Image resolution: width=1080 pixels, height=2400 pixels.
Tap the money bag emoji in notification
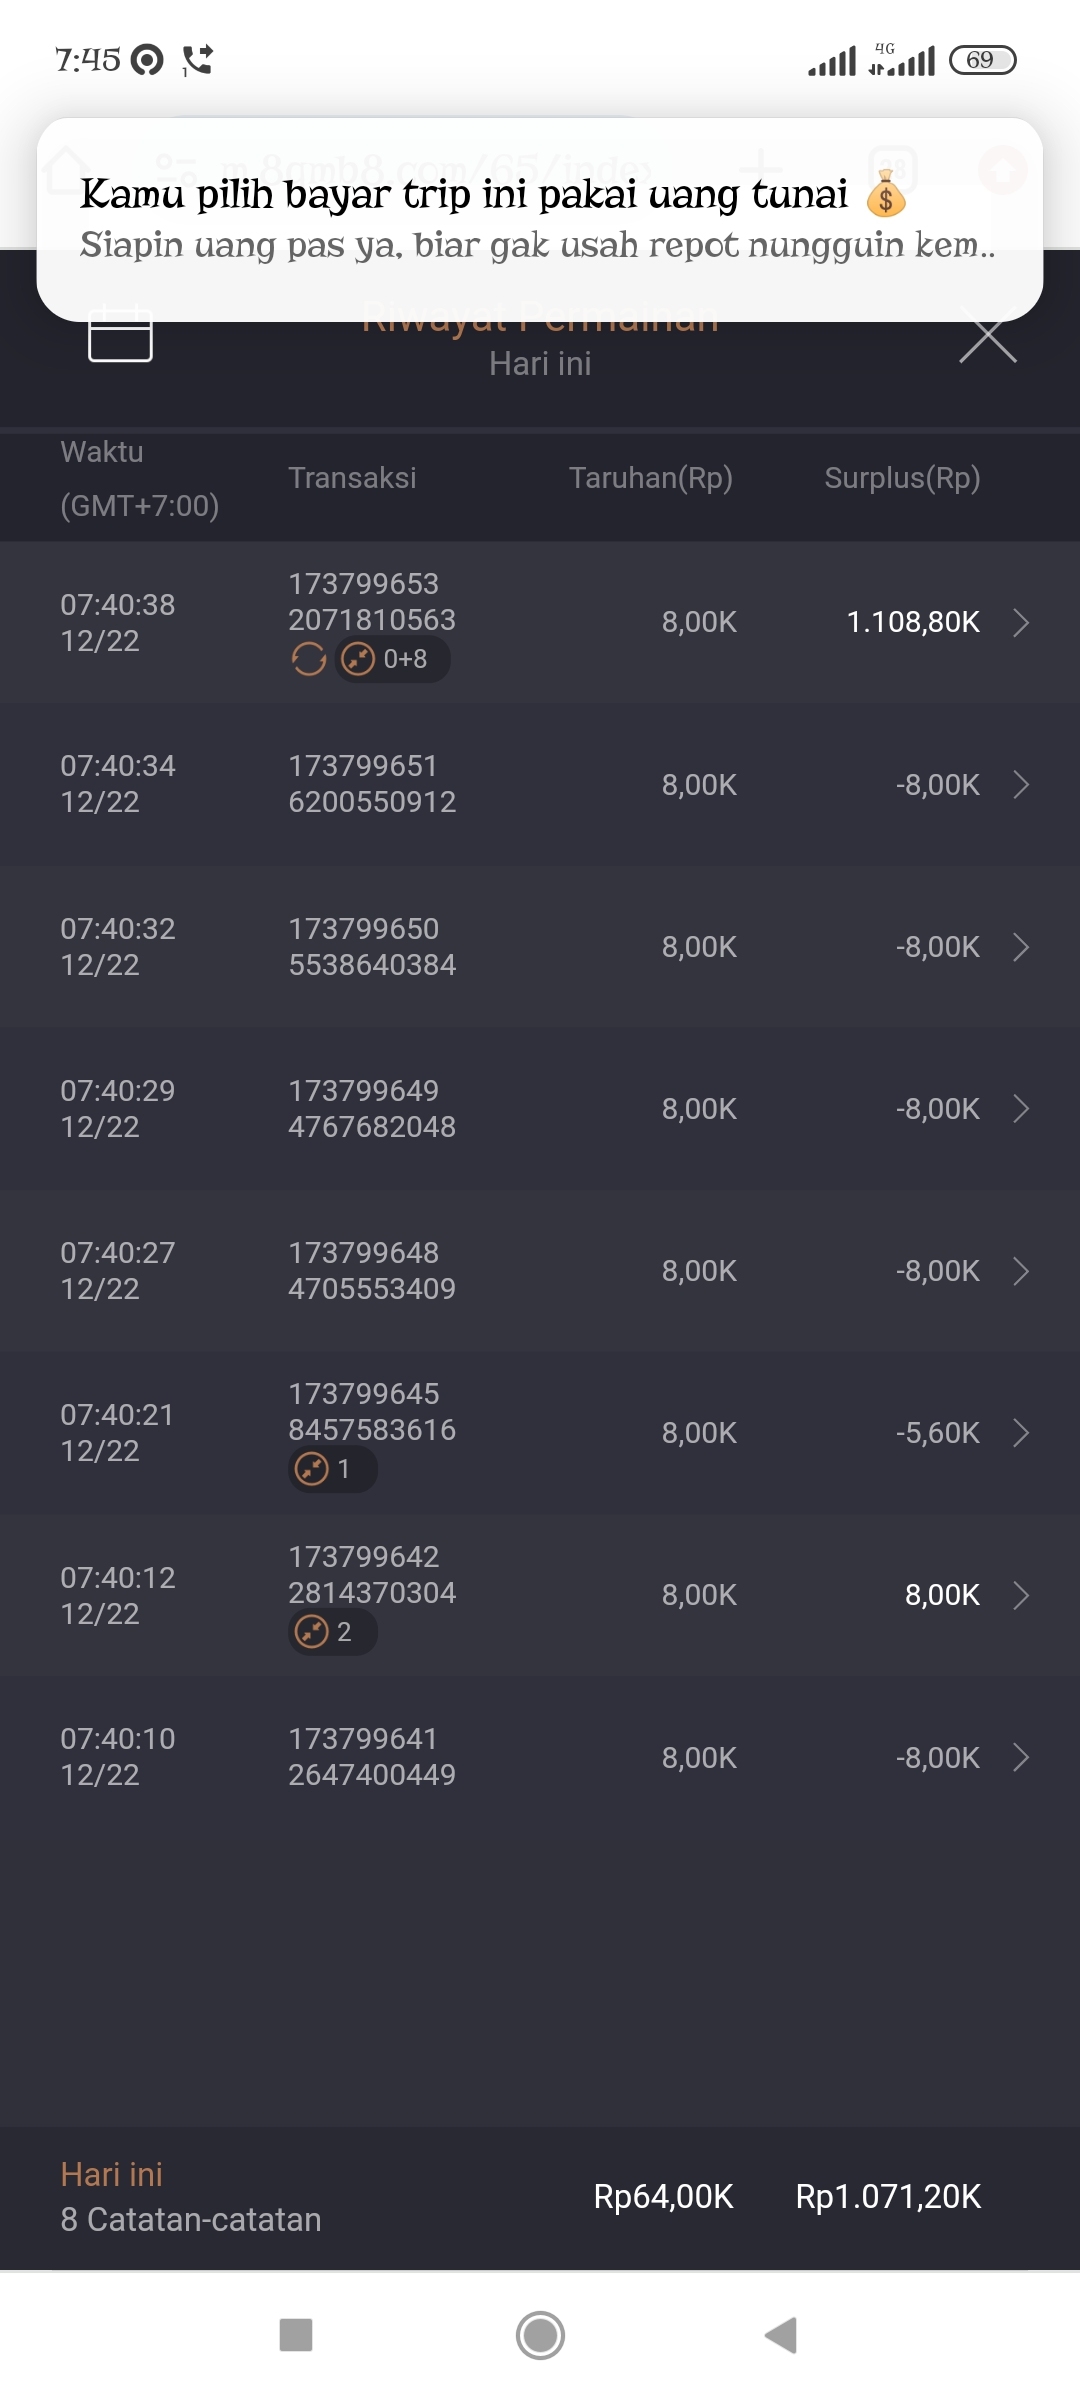[886, 195]
